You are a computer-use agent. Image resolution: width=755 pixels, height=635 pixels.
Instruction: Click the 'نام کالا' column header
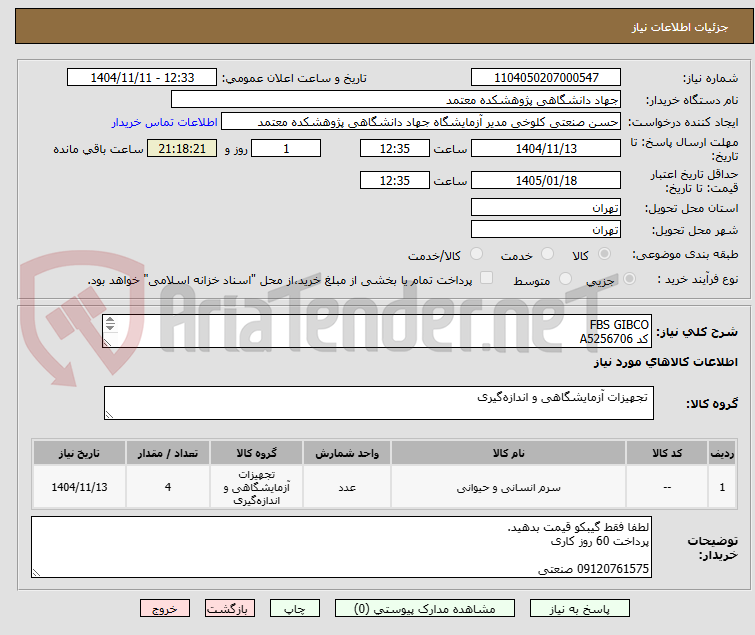pyautogui.click(x=508, y=453)
